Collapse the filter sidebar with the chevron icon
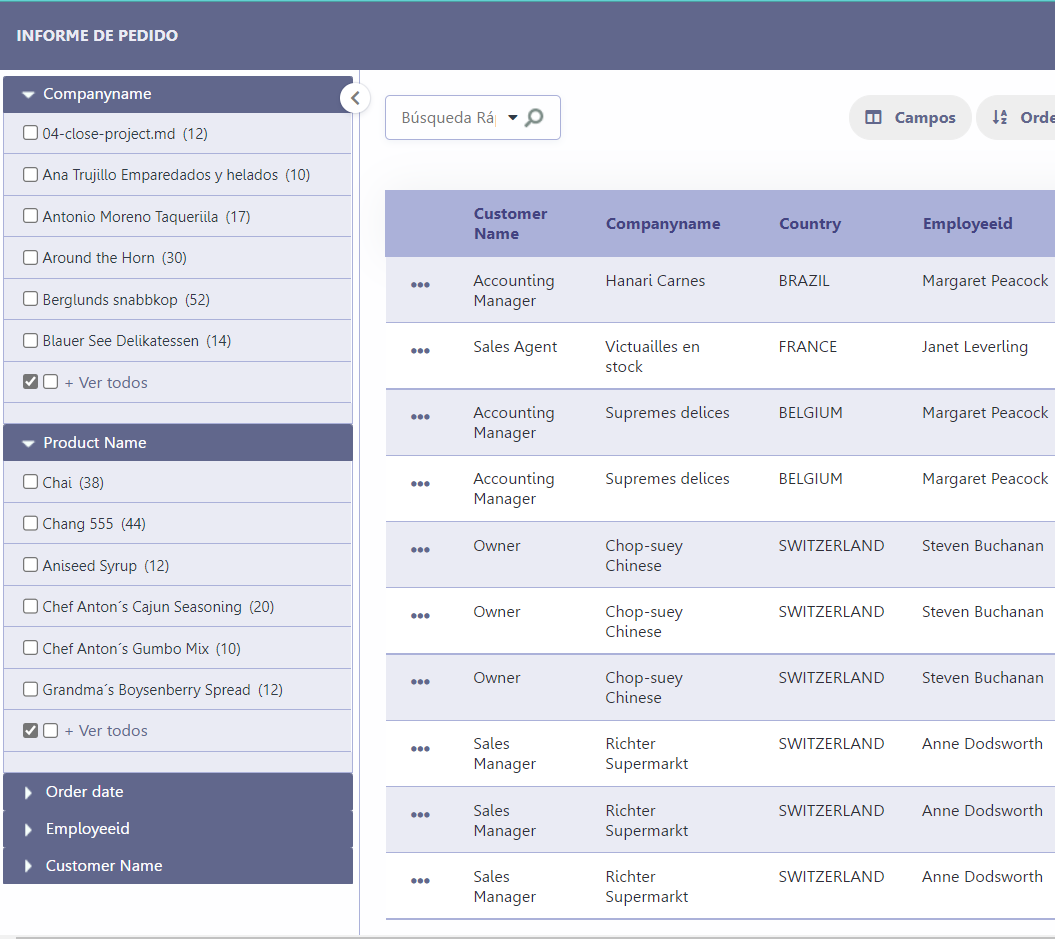Viewport: 1055px width, 939px height. 355,98
